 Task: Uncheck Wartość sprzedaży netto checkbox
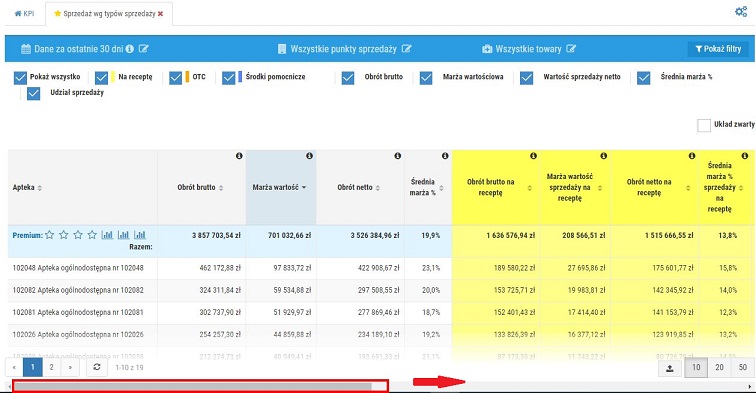(x=526, y=78)
